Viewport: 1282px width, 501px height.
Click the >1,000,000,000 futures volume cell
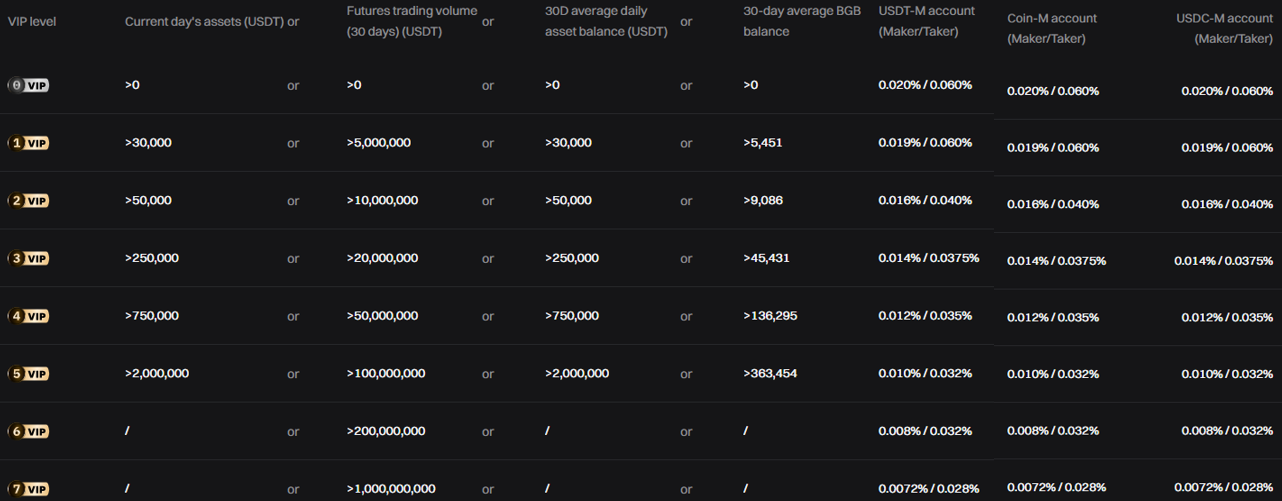coord(391,489)
